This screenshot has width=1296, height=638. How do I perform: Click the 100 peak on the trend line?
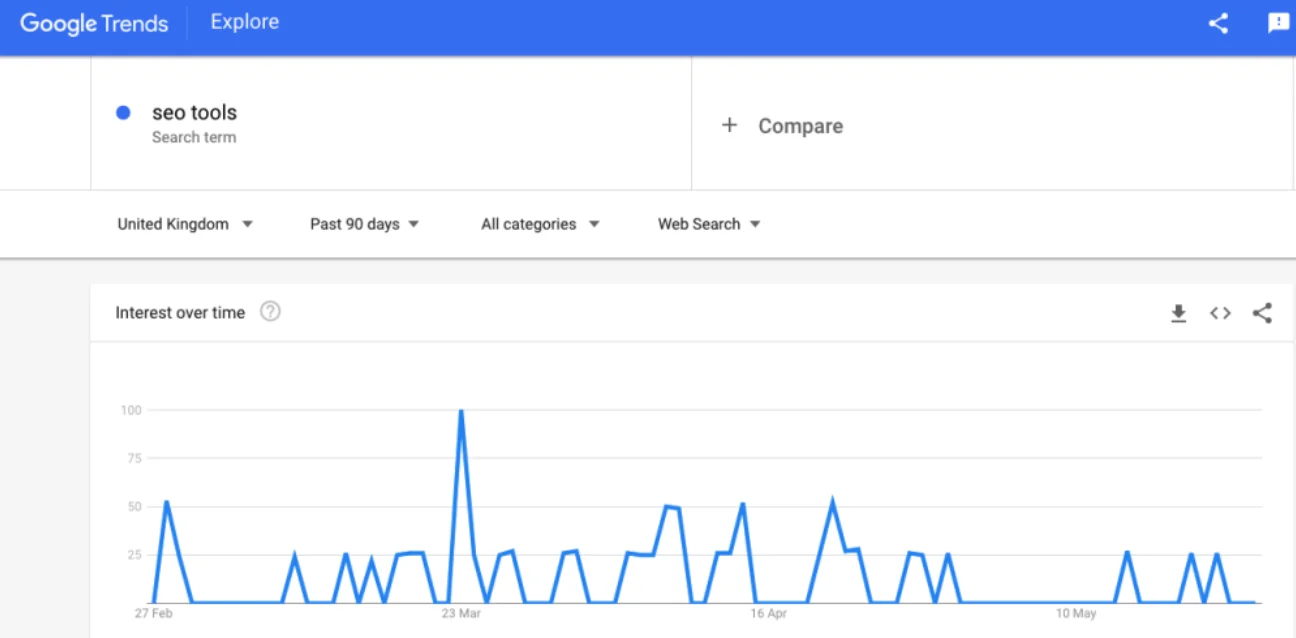coord(461,410)
